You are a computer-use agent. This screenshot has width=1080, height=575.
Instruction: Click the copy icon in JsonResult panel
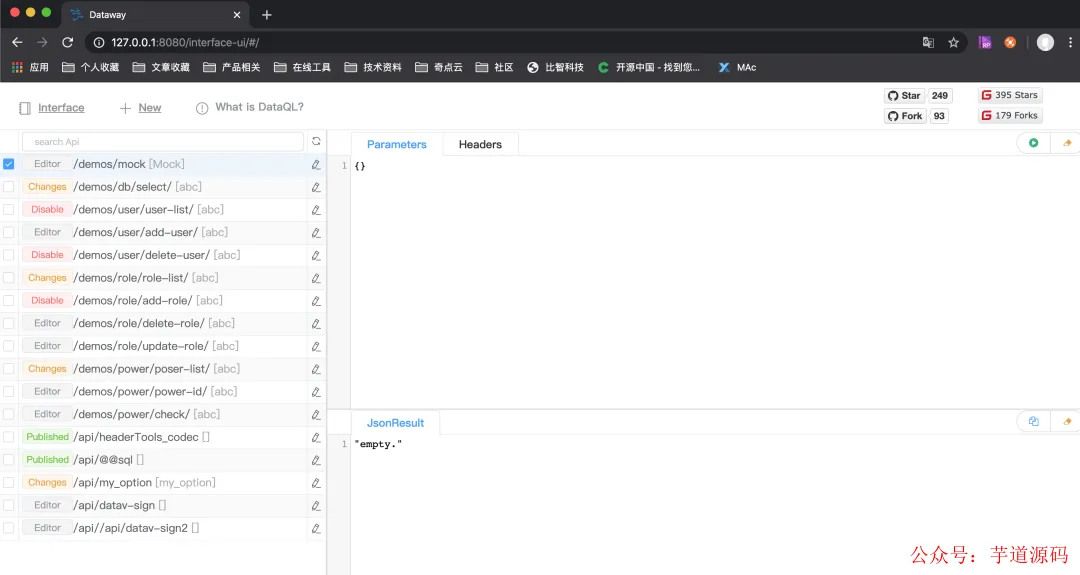tap(1033, 421)
